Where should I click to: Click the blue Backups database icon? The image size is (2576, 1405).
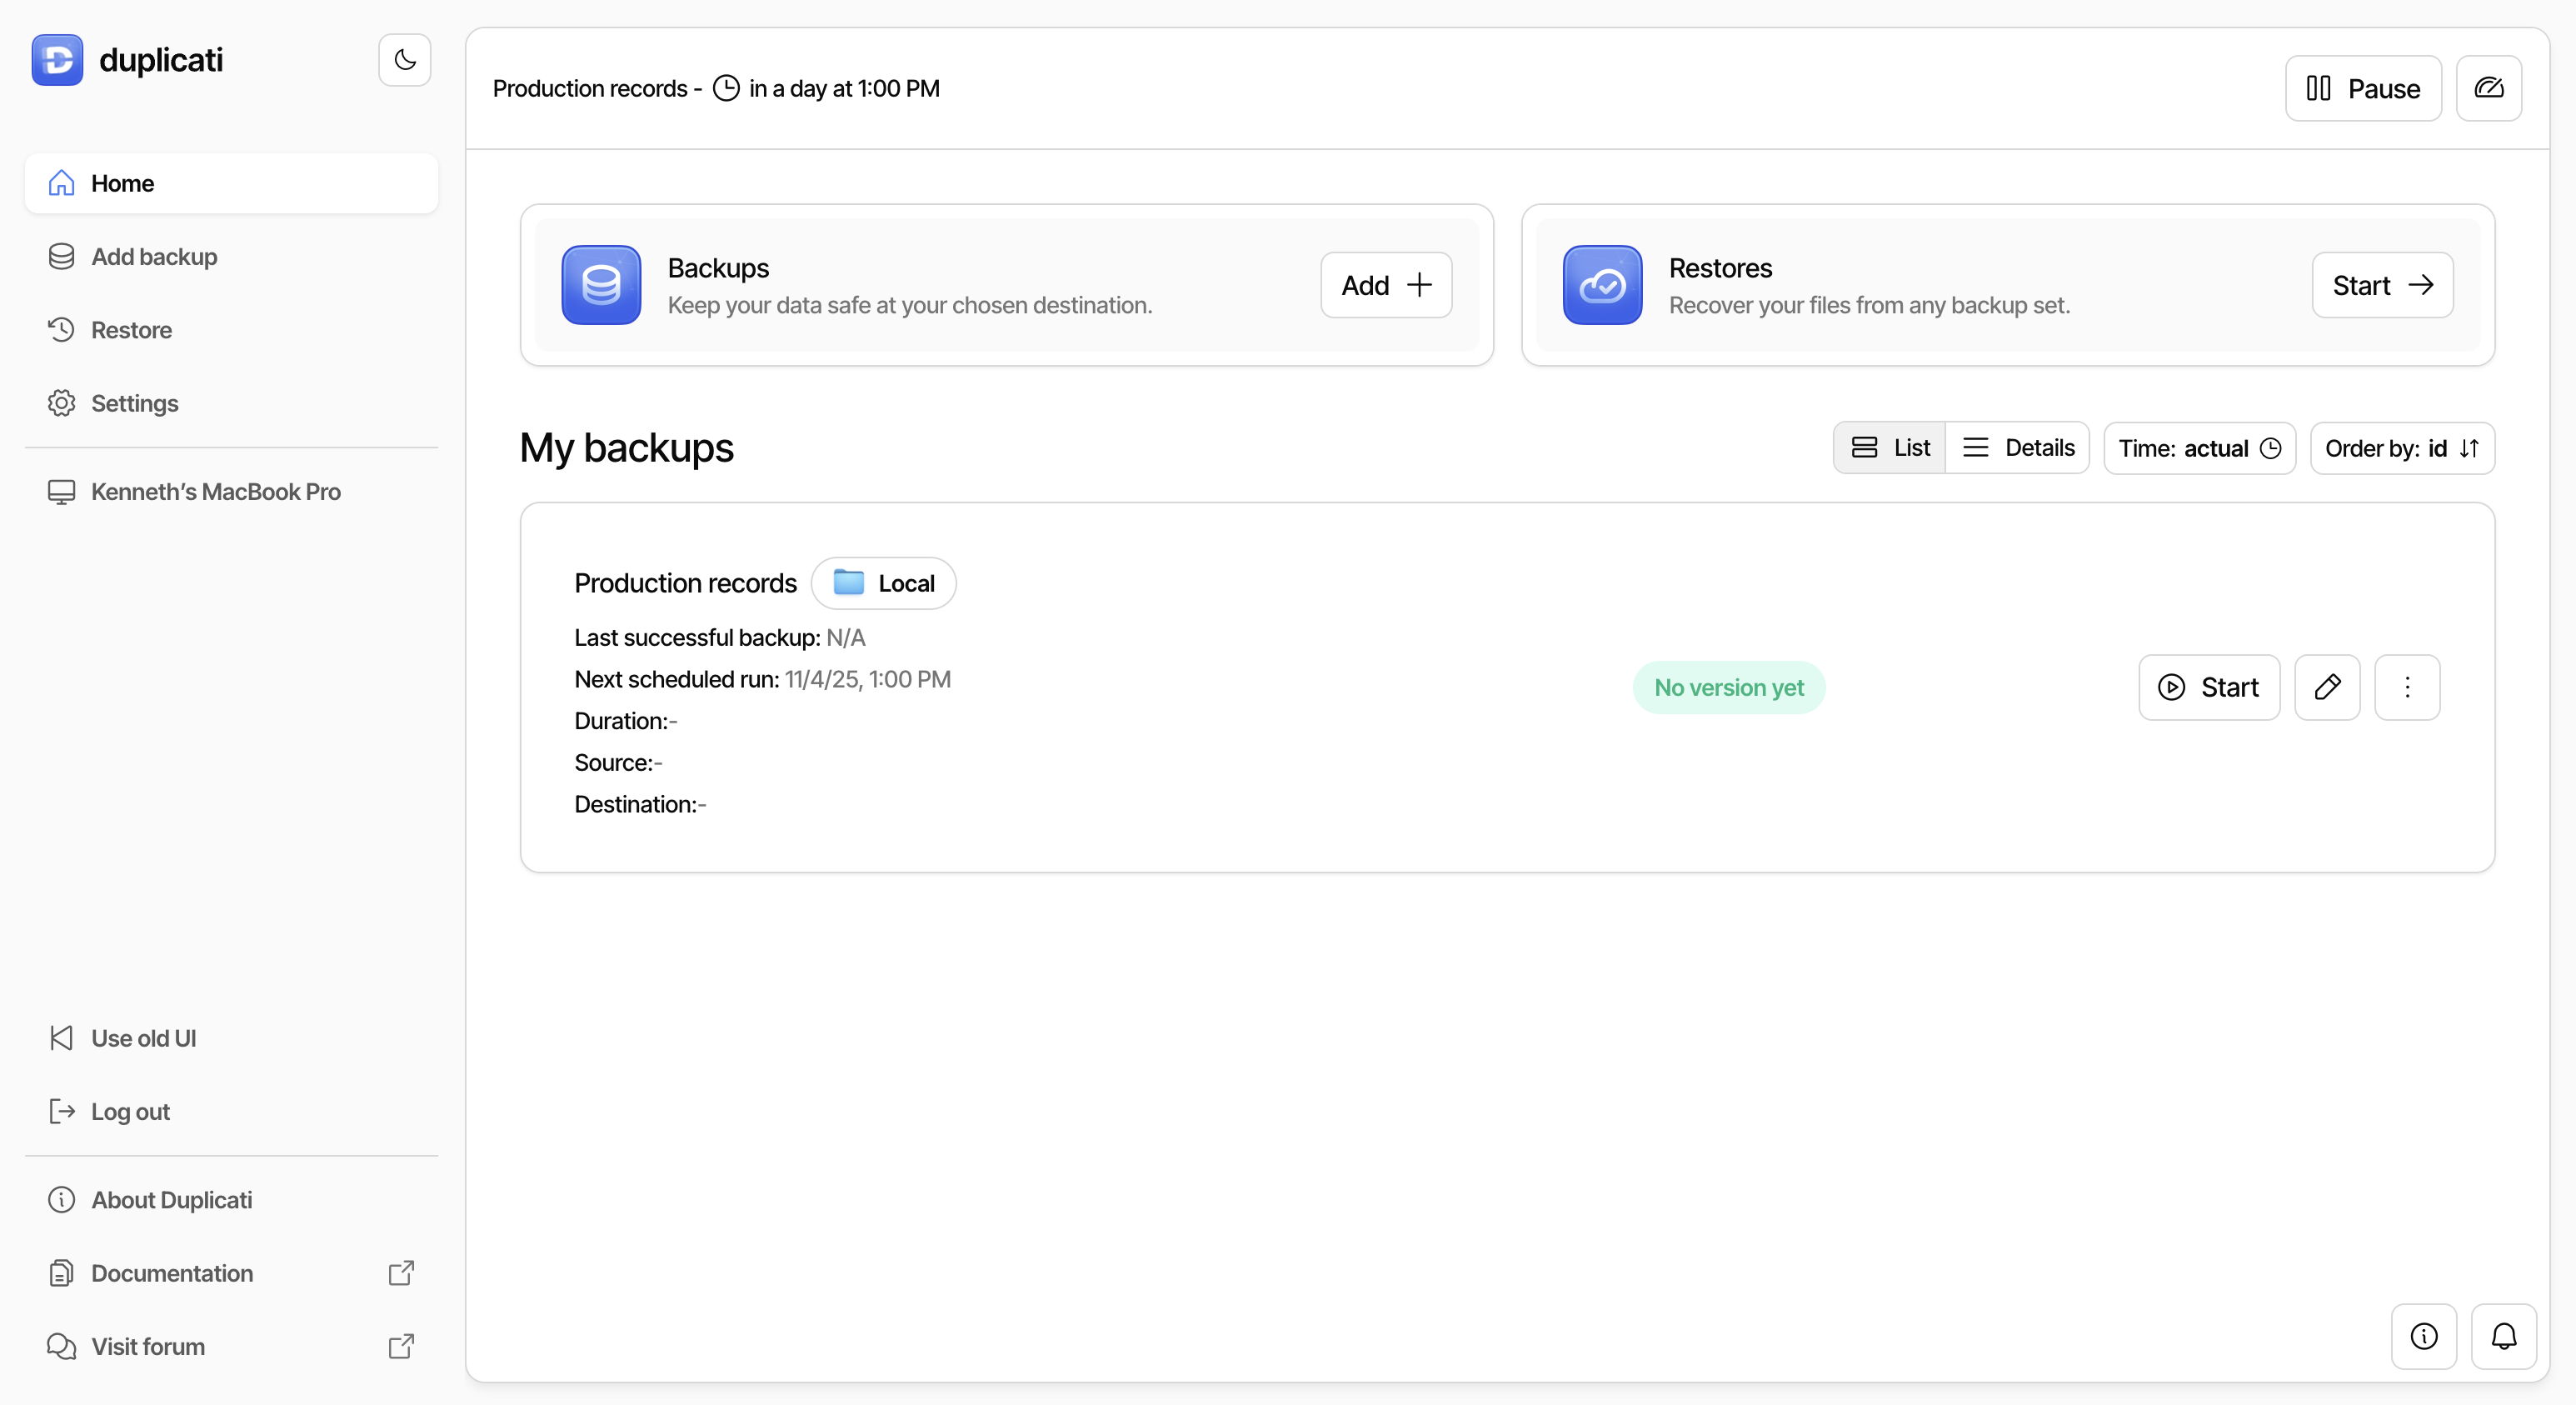click(601, 285)
